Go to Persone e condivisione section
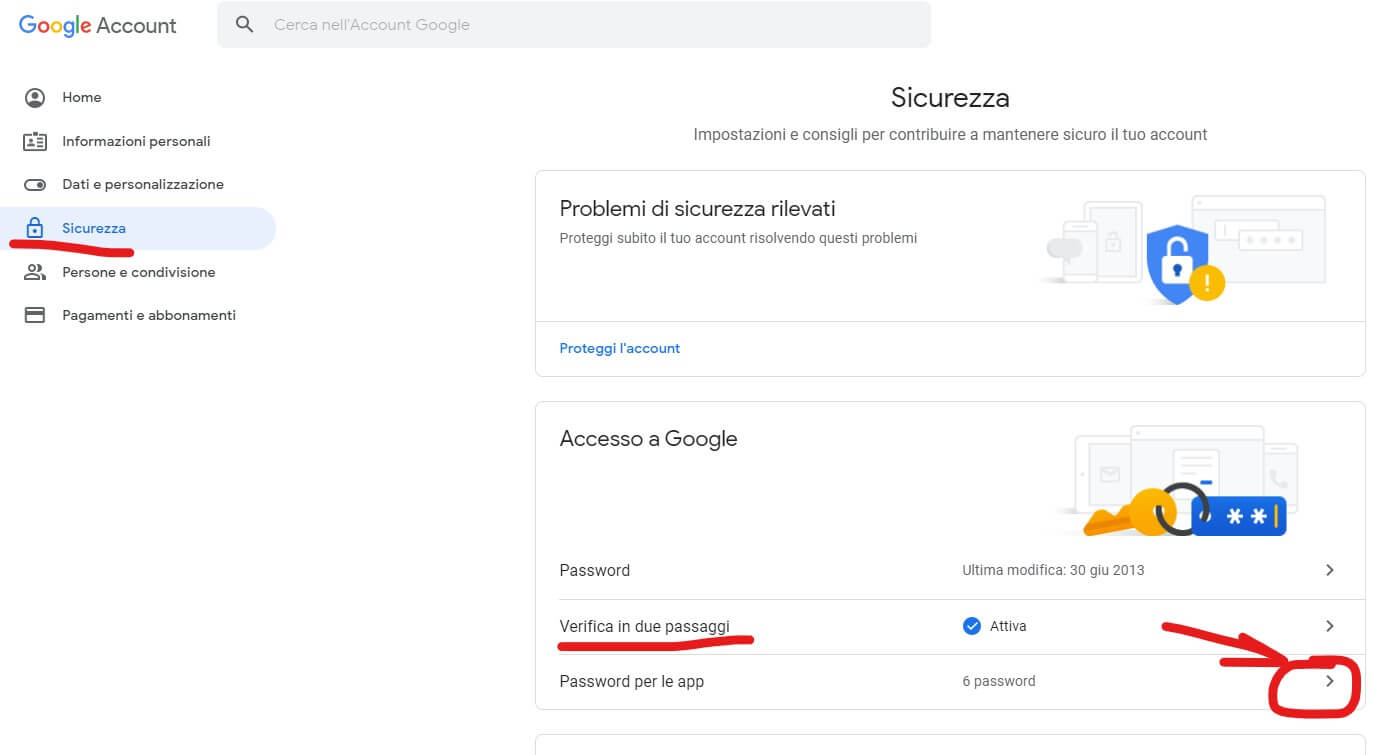Image resolution: width=1374 pixels, height=755 pixels. [x=138, y=272]
